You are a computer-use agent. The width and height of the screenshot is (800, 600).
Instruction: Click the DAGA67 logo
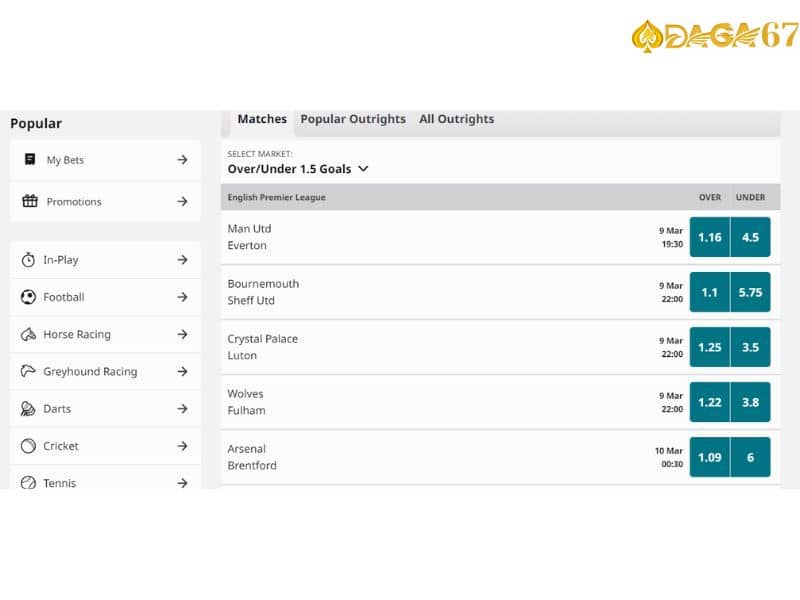[x=715, y=36]
